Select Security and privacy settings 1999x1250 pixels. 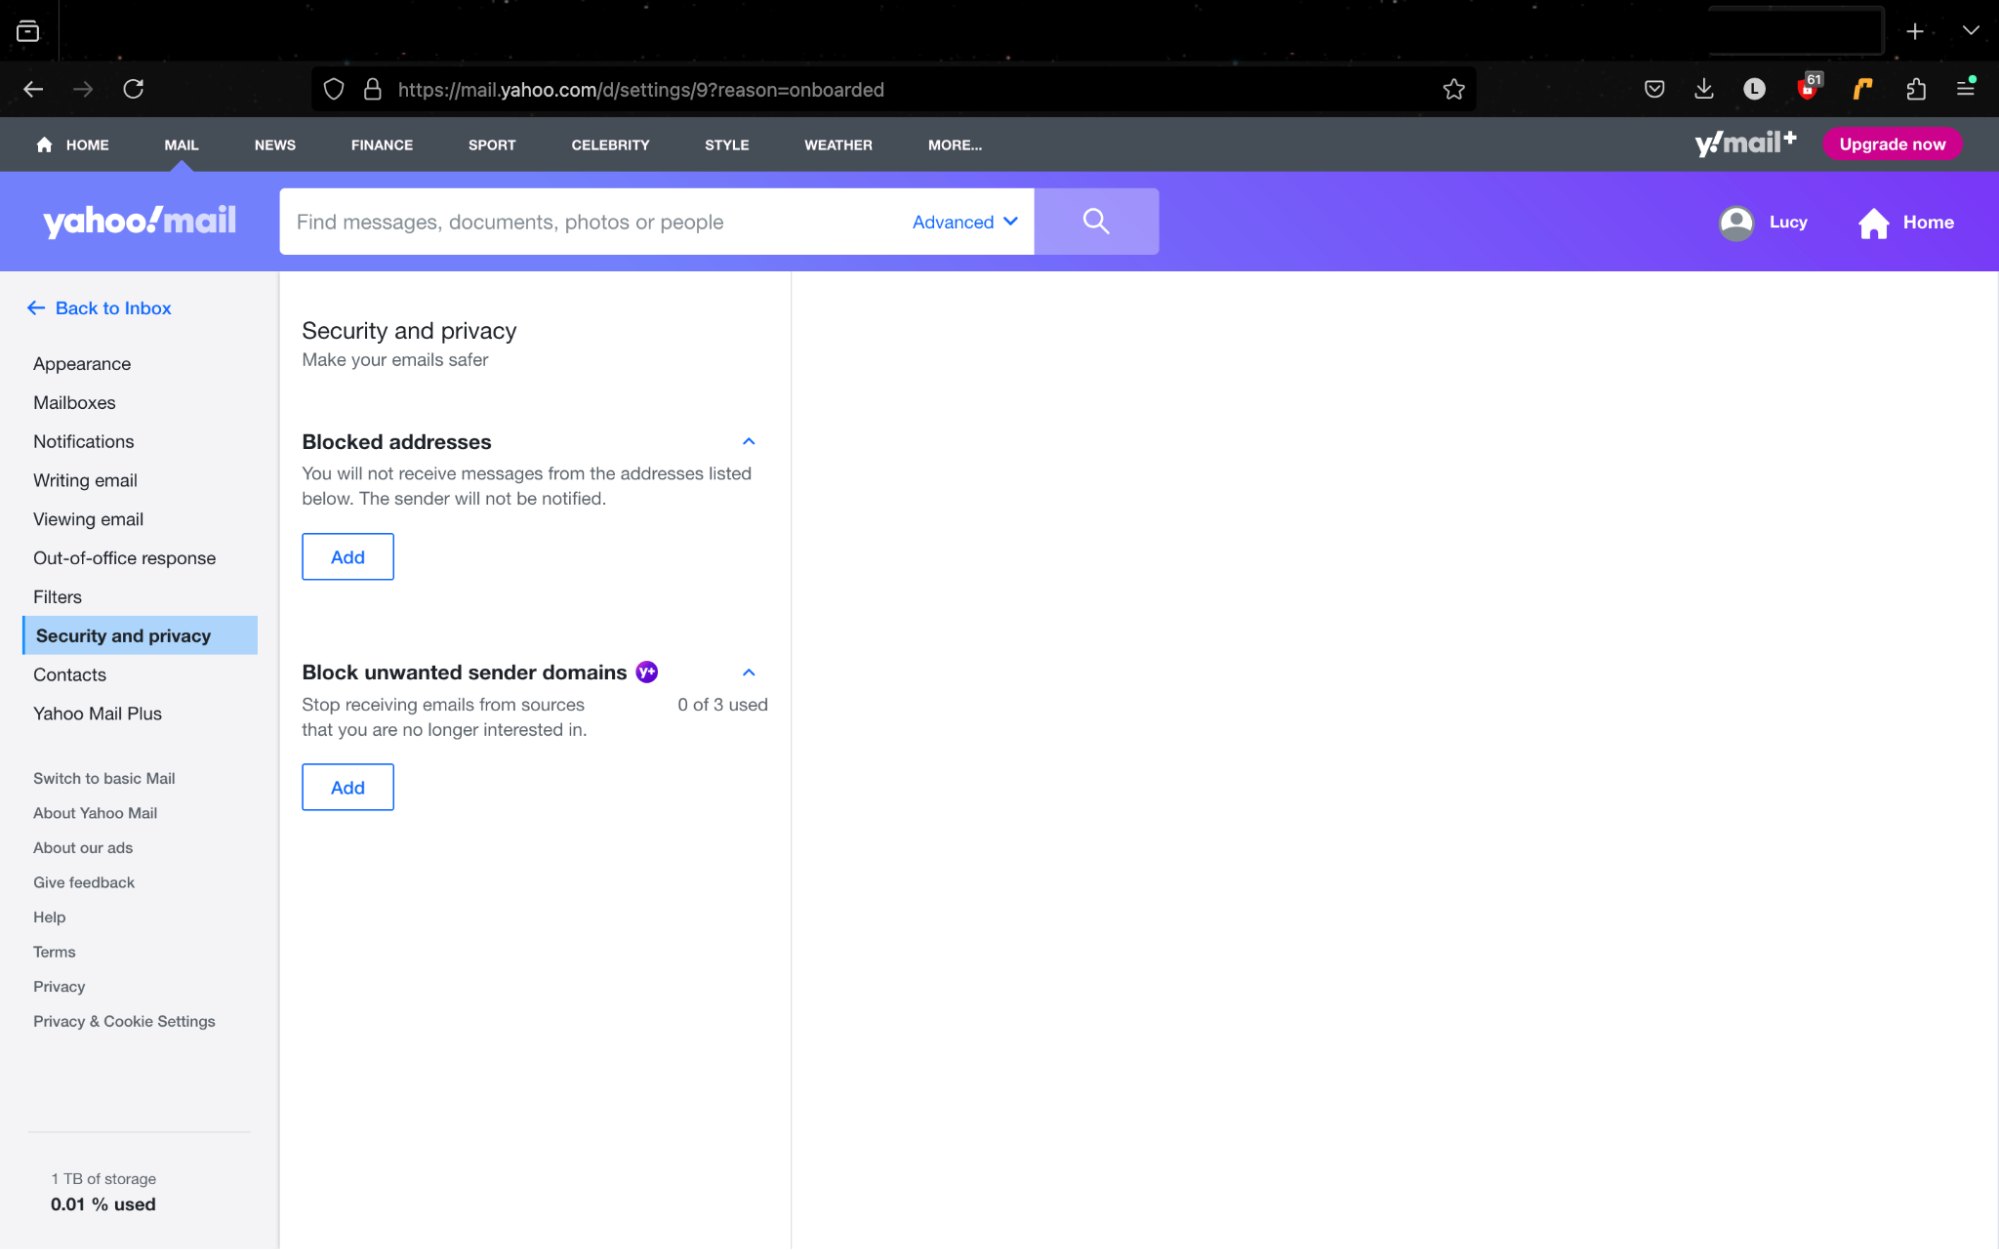pos(140,636)
